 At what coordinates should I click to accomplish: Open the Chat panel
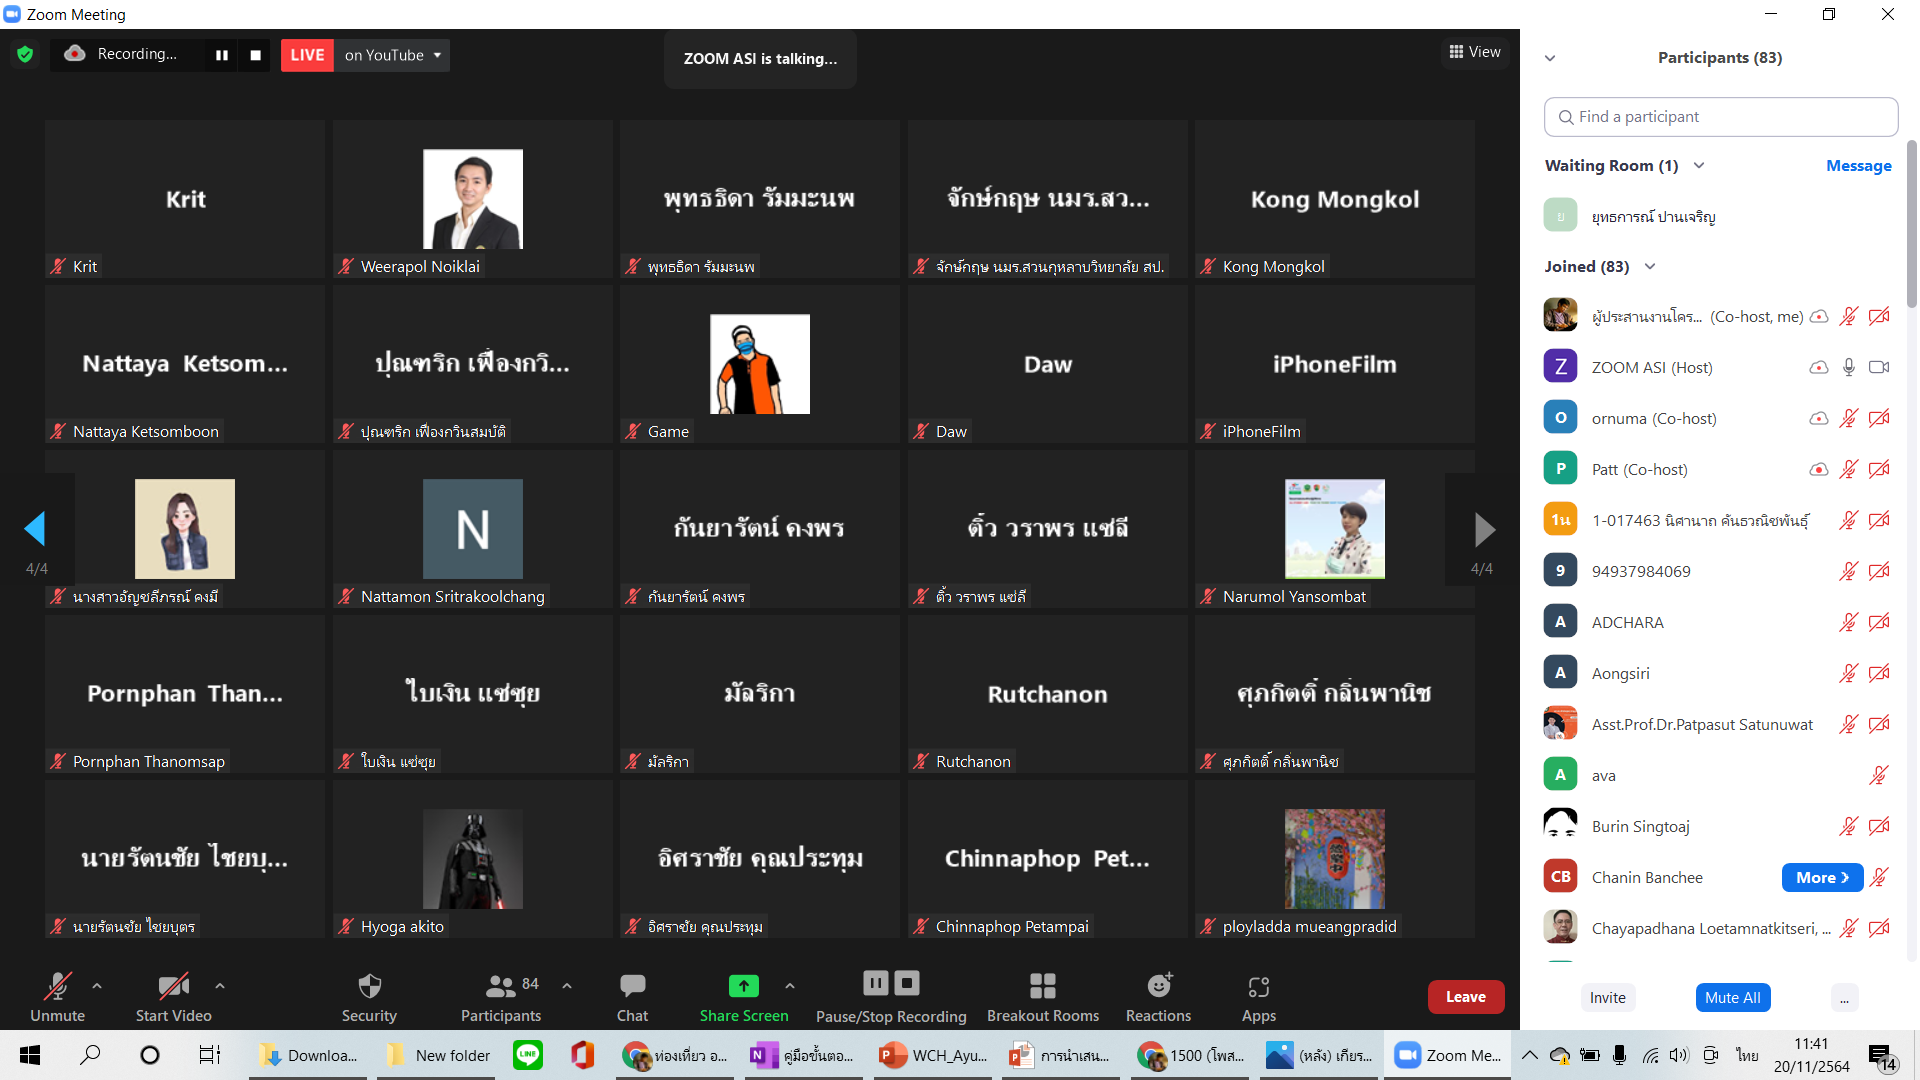[632, 997]
